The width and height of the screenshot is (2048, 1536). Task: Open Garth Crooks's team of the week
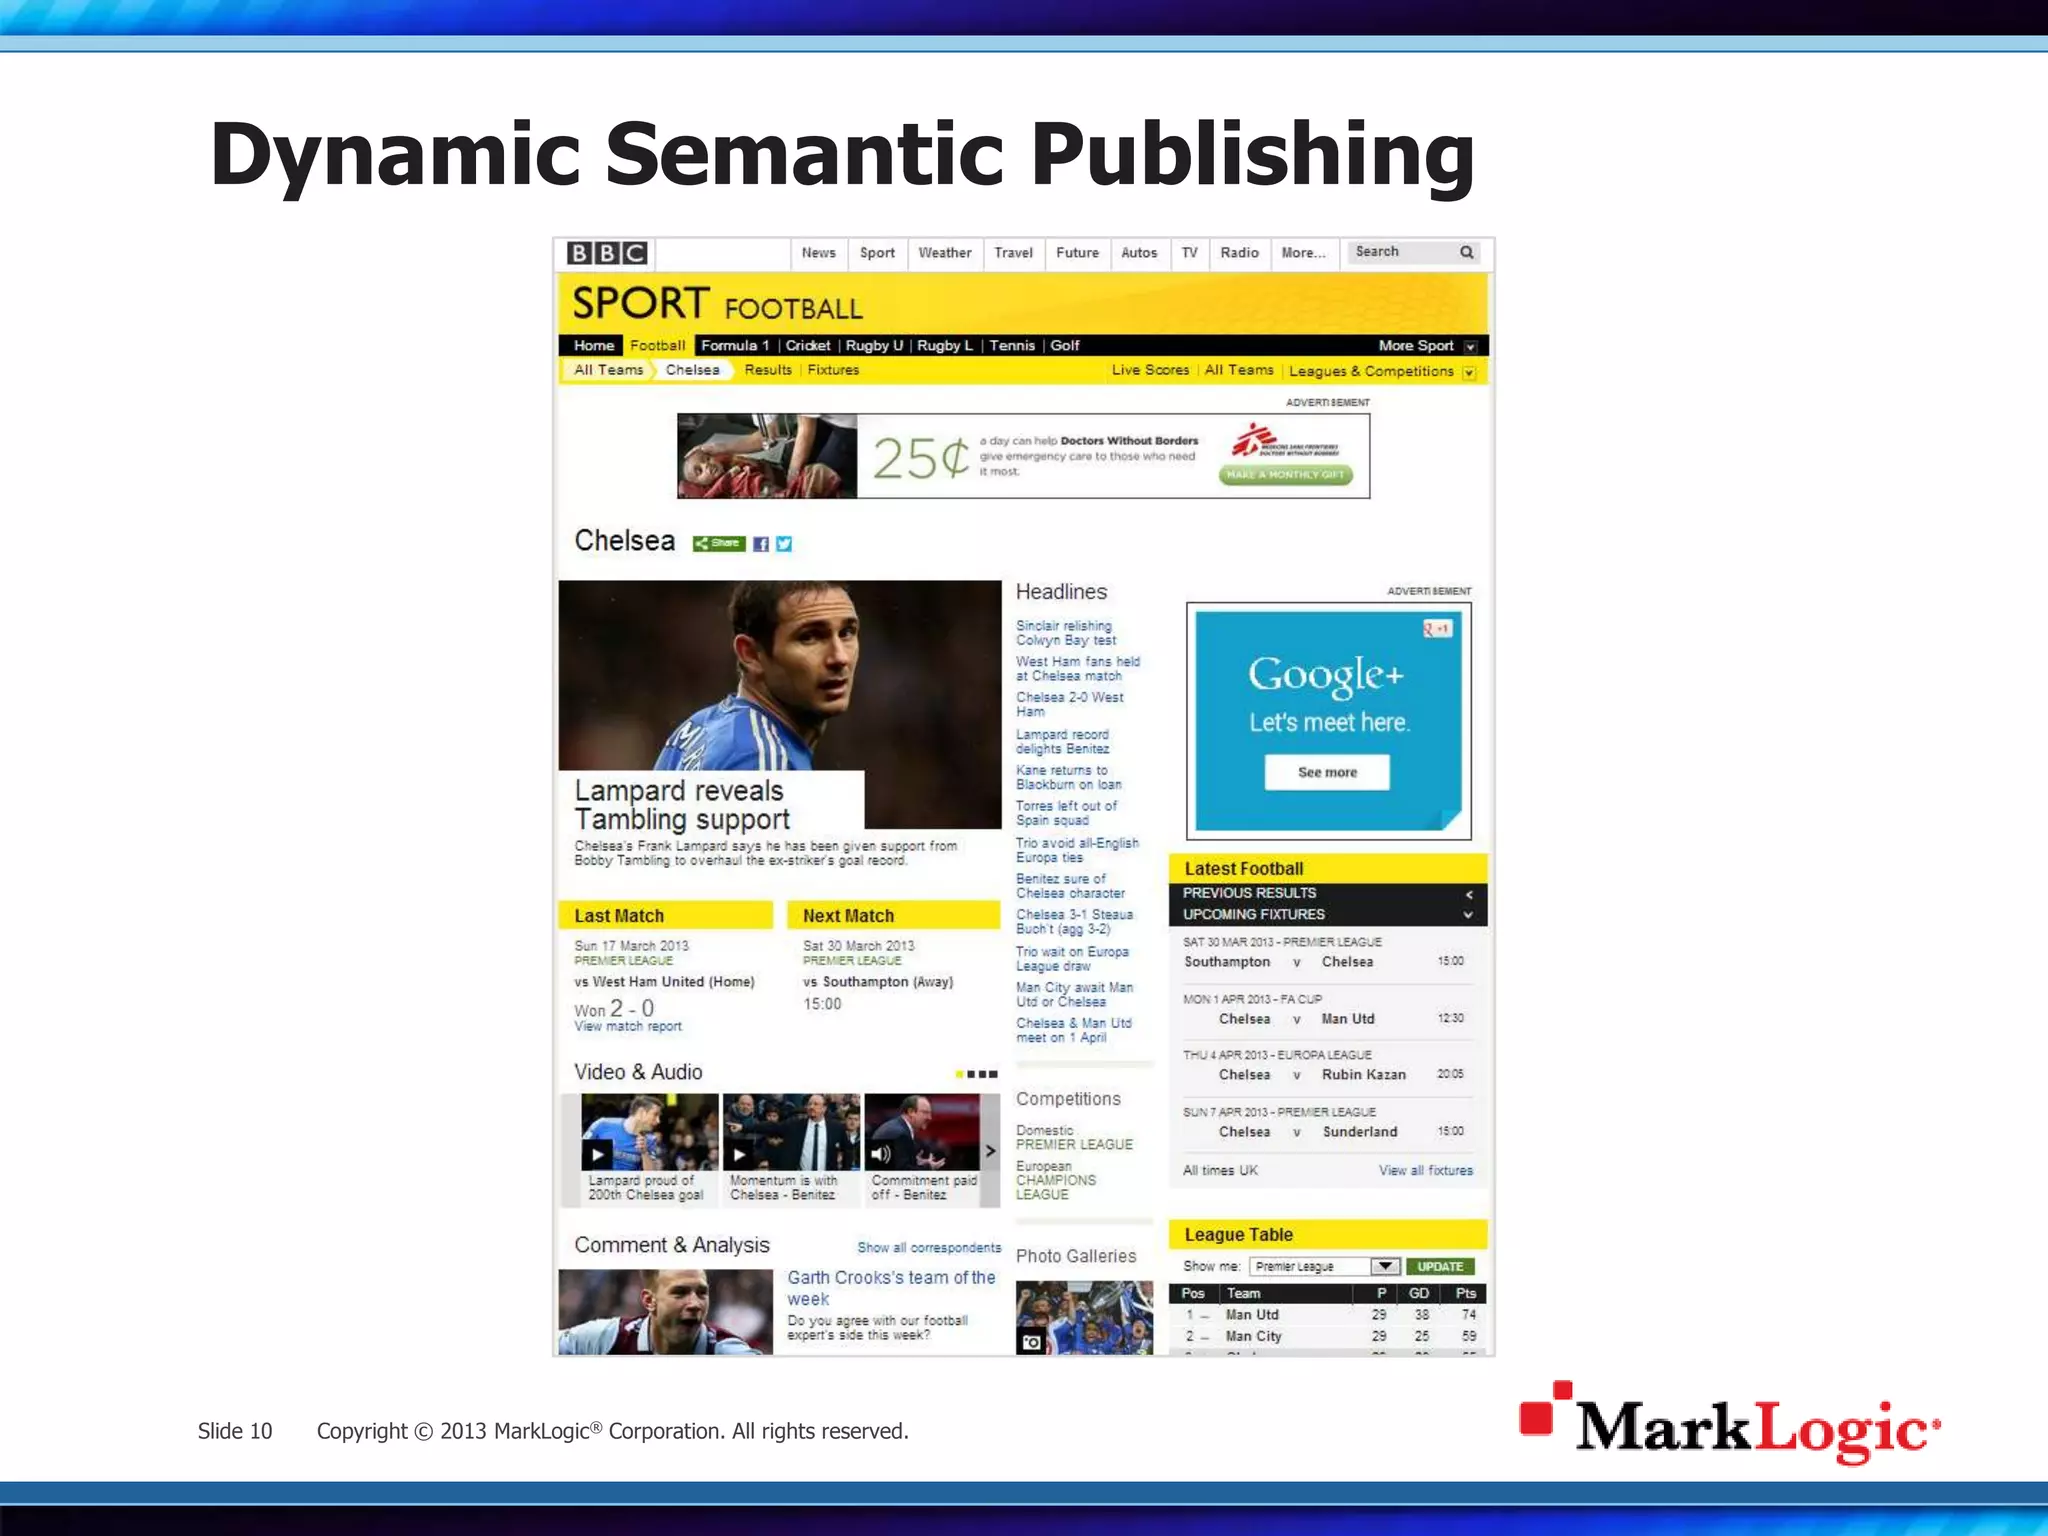891,1288
